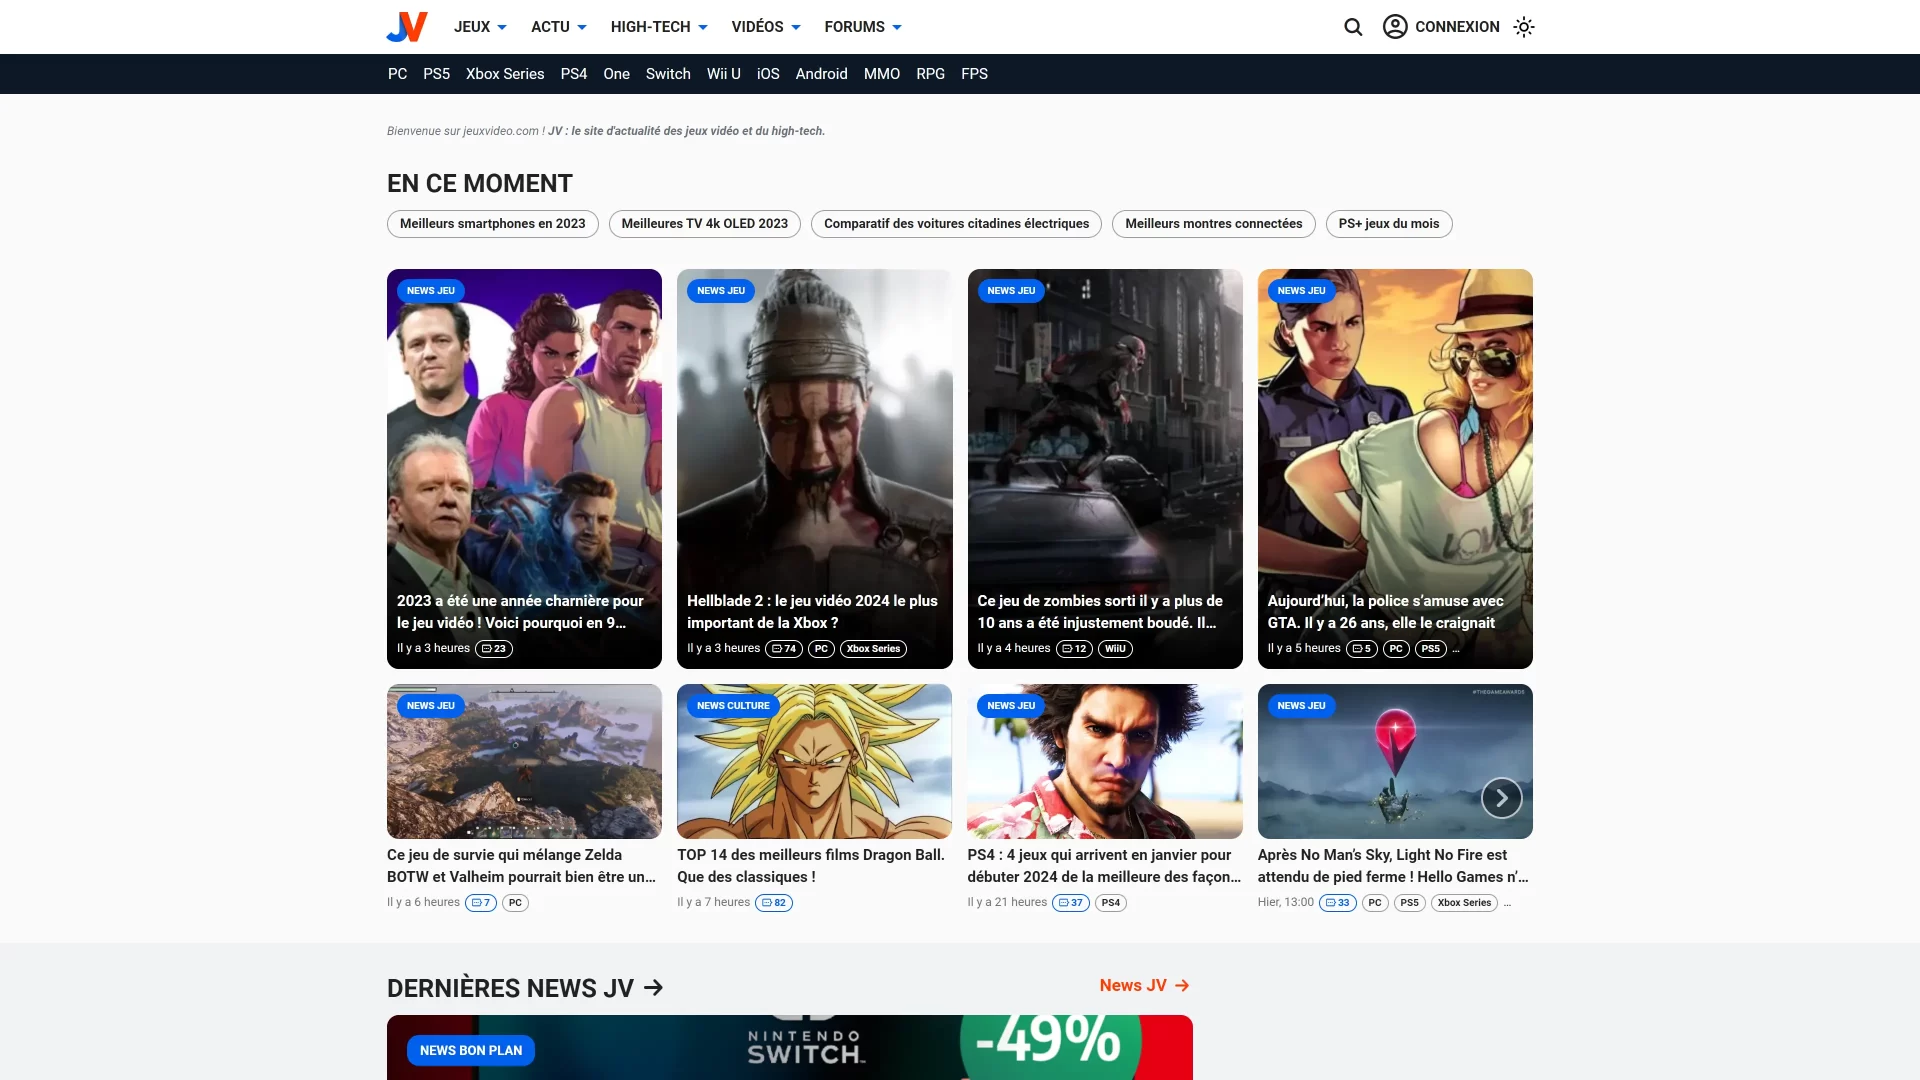Click Xbox Series tag on Light No Fire
Image resolution: width=1920 pixels, height=1080 pixels.
pyautogui.click(x=1464, y=903)
